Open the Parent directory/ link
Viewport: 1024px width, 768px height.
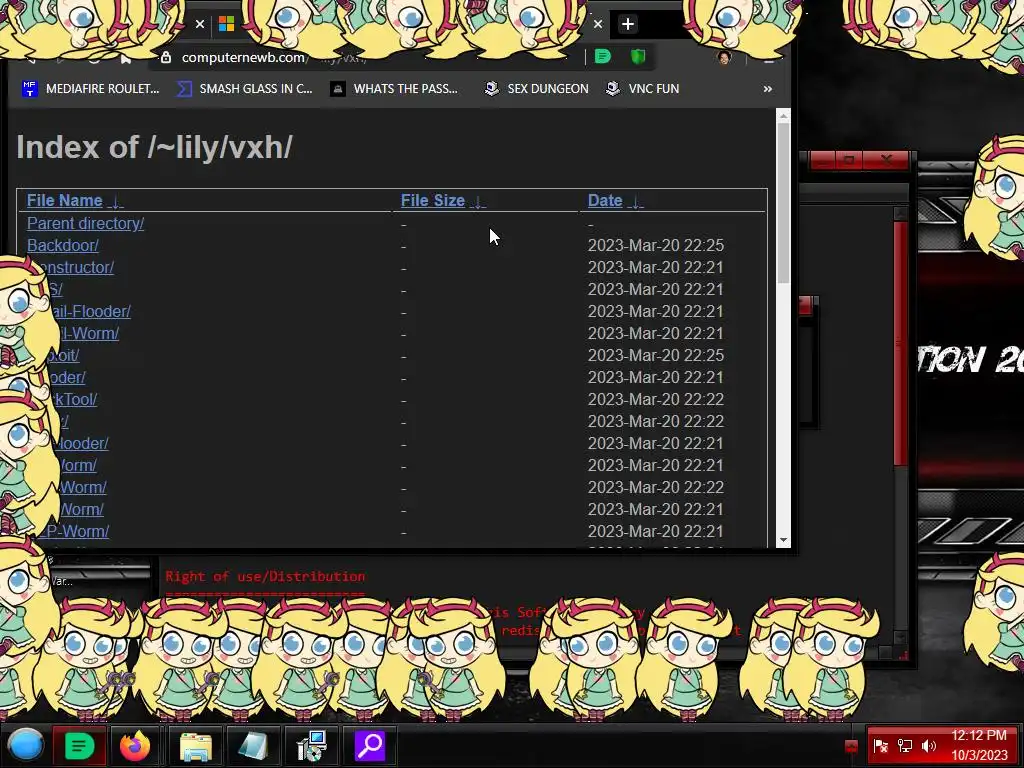pyautogui.click(x=86, y=223)
